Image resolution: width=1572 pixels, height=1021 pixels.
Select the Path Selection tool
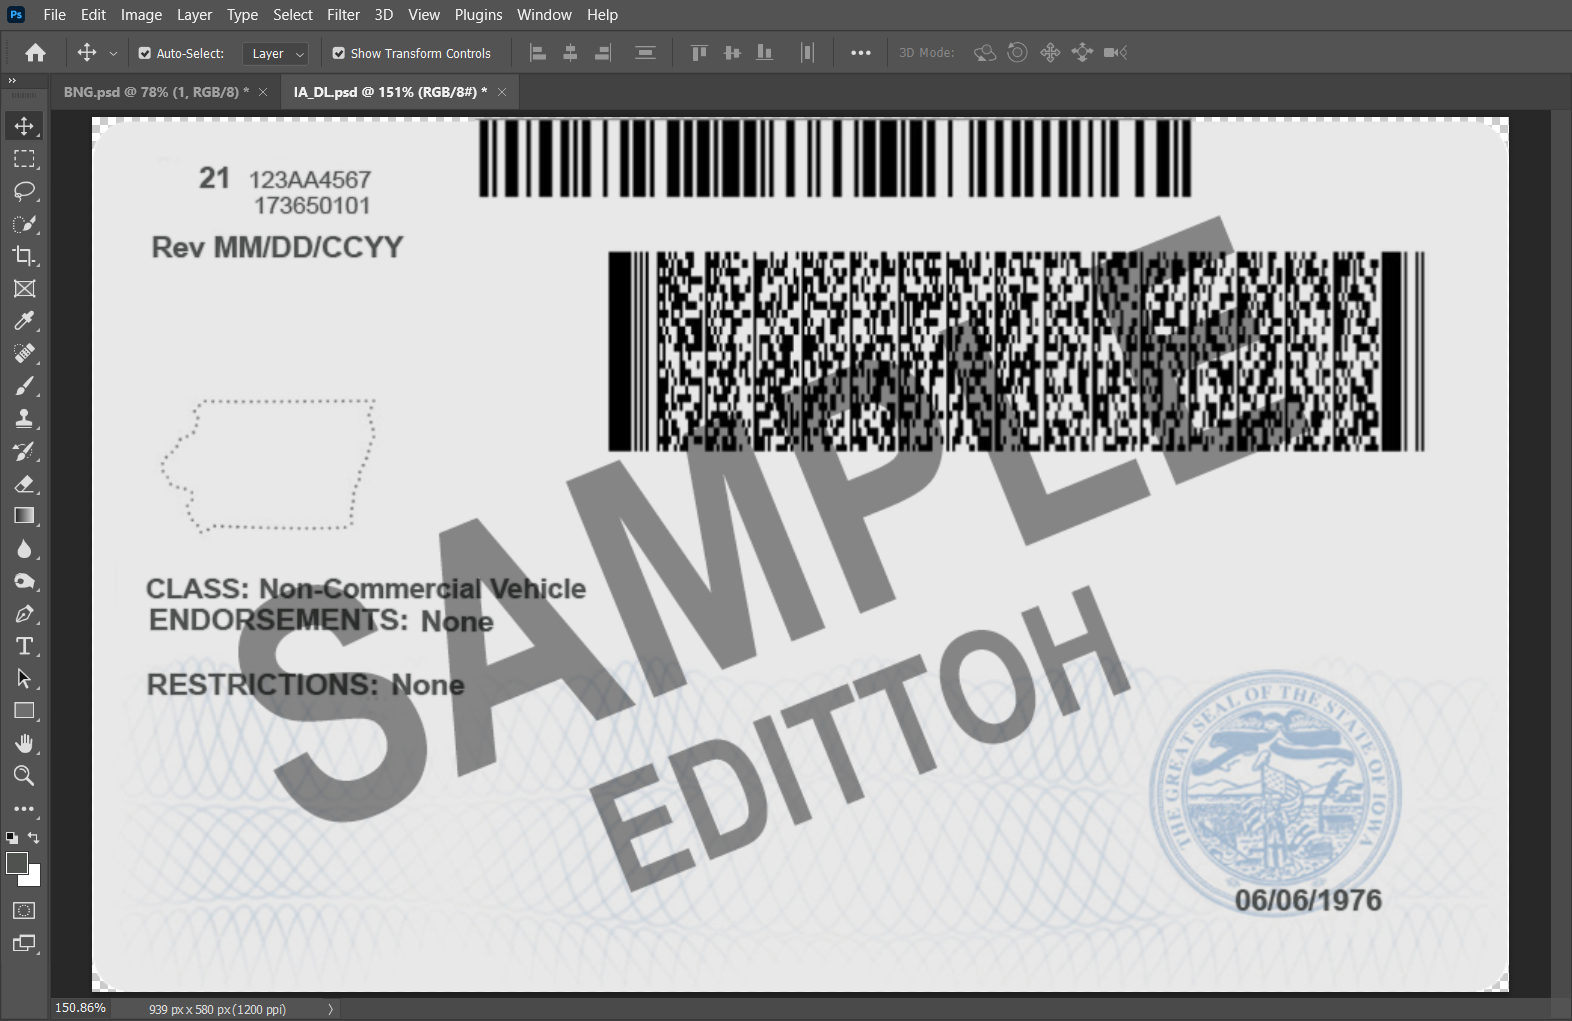click(x=24, y=679)
